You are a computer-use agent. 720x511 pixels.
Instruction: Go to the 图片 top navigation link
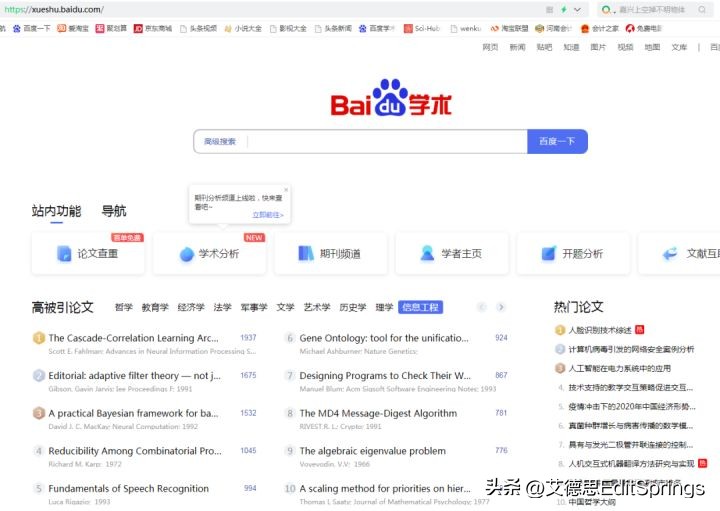click(x=598, y=47)
